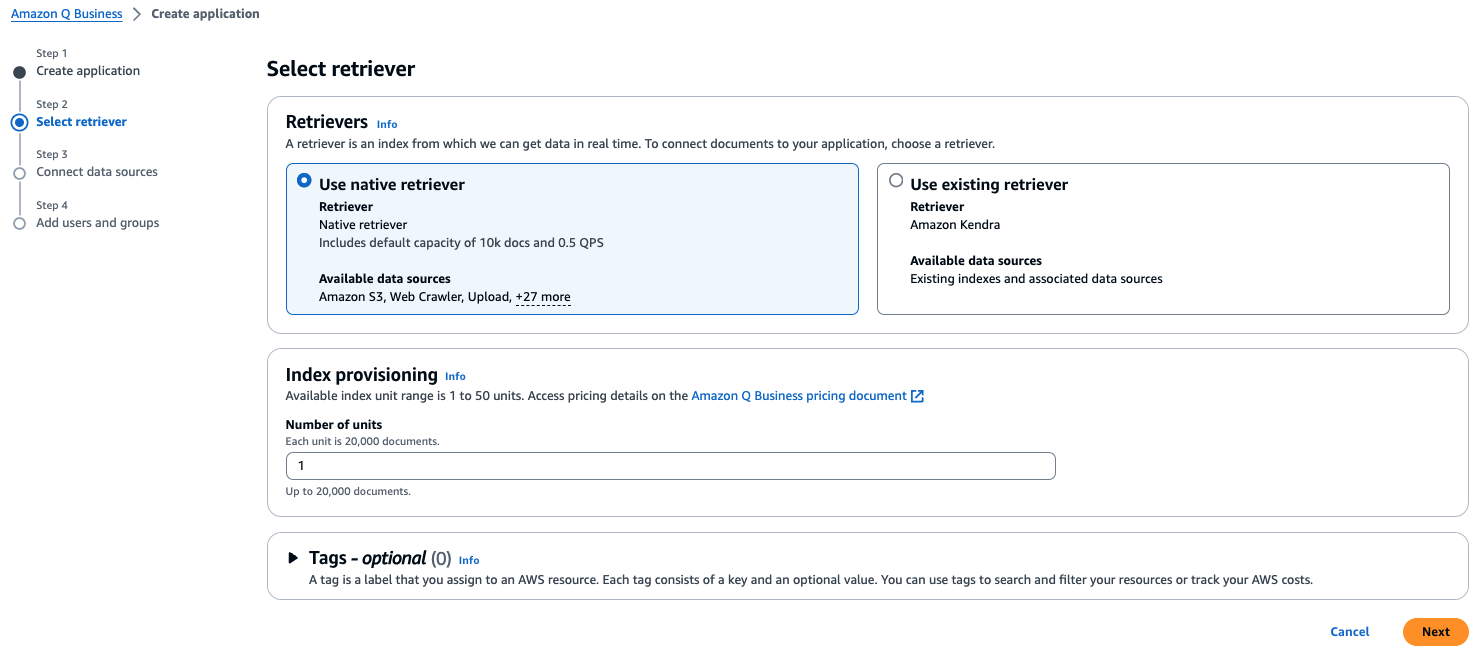Select the Use existing retriever radio button

[896, 181]
